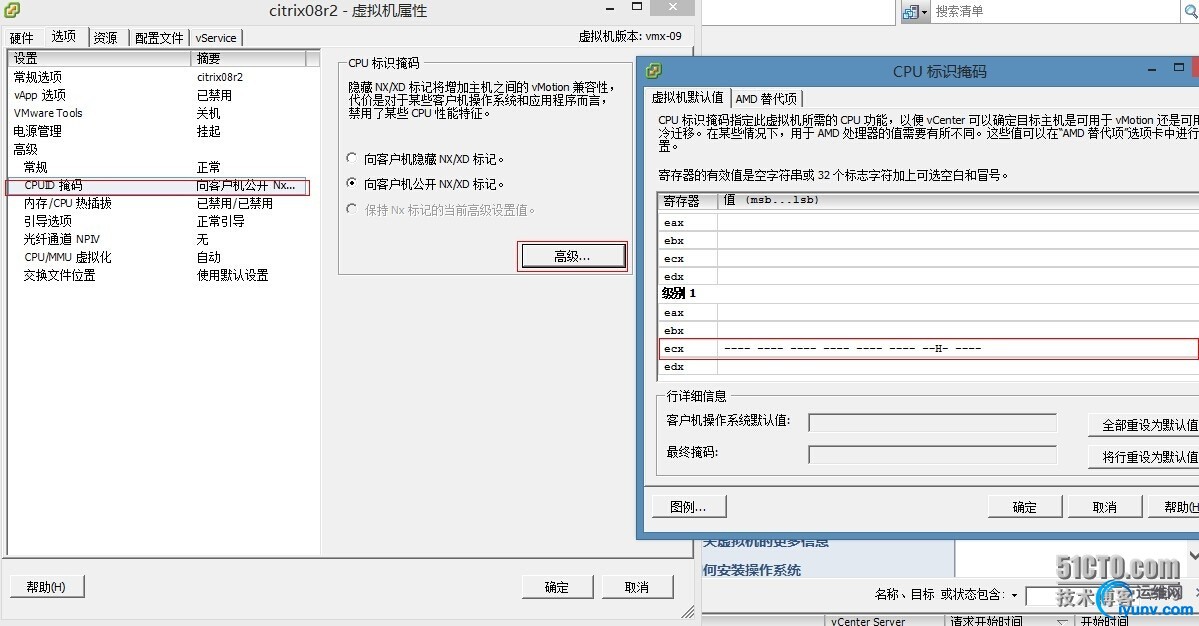Screen dimensions: 1199x626
Task: Select the CPUID 掩码 settings row
Action: 158,186
